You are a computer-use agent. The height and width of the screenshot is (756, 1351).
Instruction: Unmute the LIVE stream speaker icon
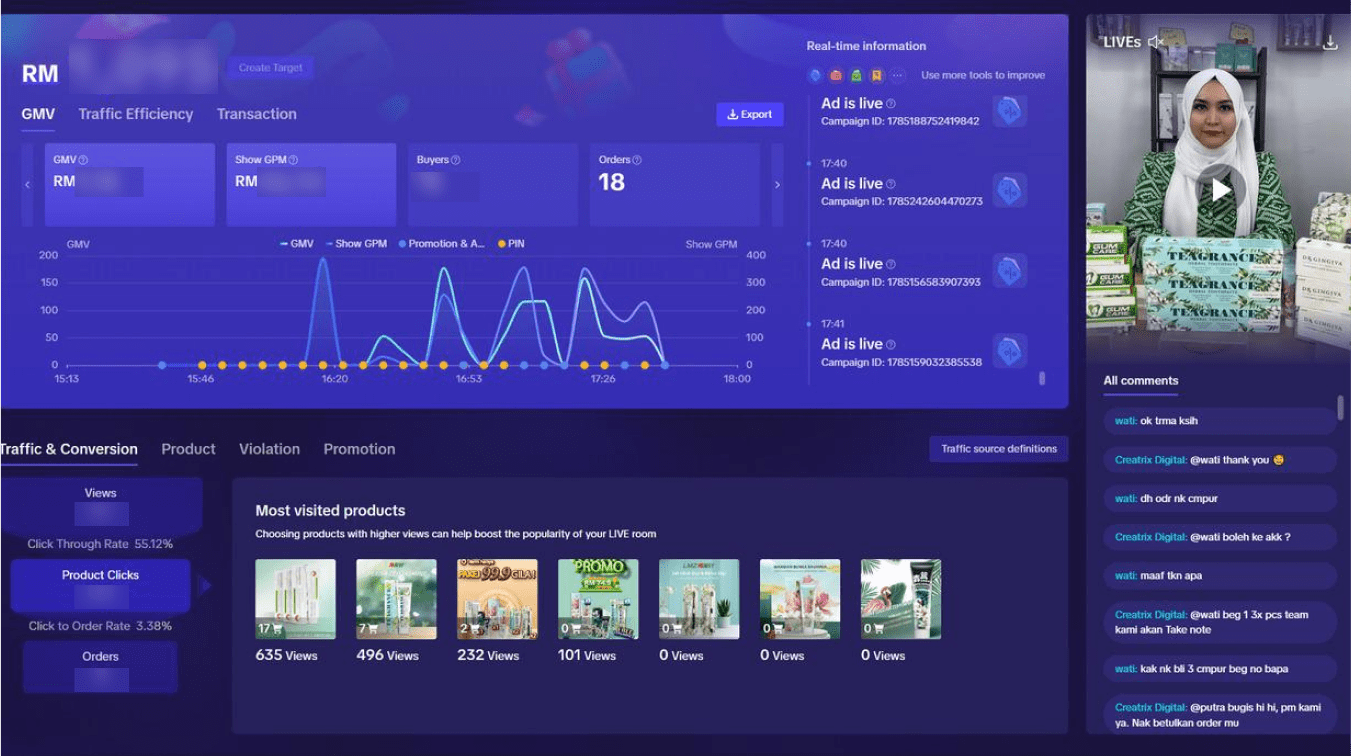pos(1156,42)
